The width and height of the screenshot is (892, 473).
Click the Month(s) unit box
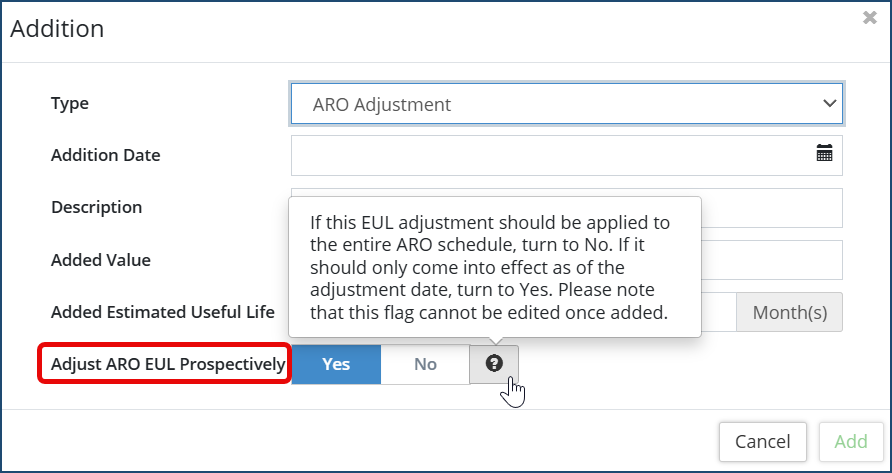(x=789, y=312)
